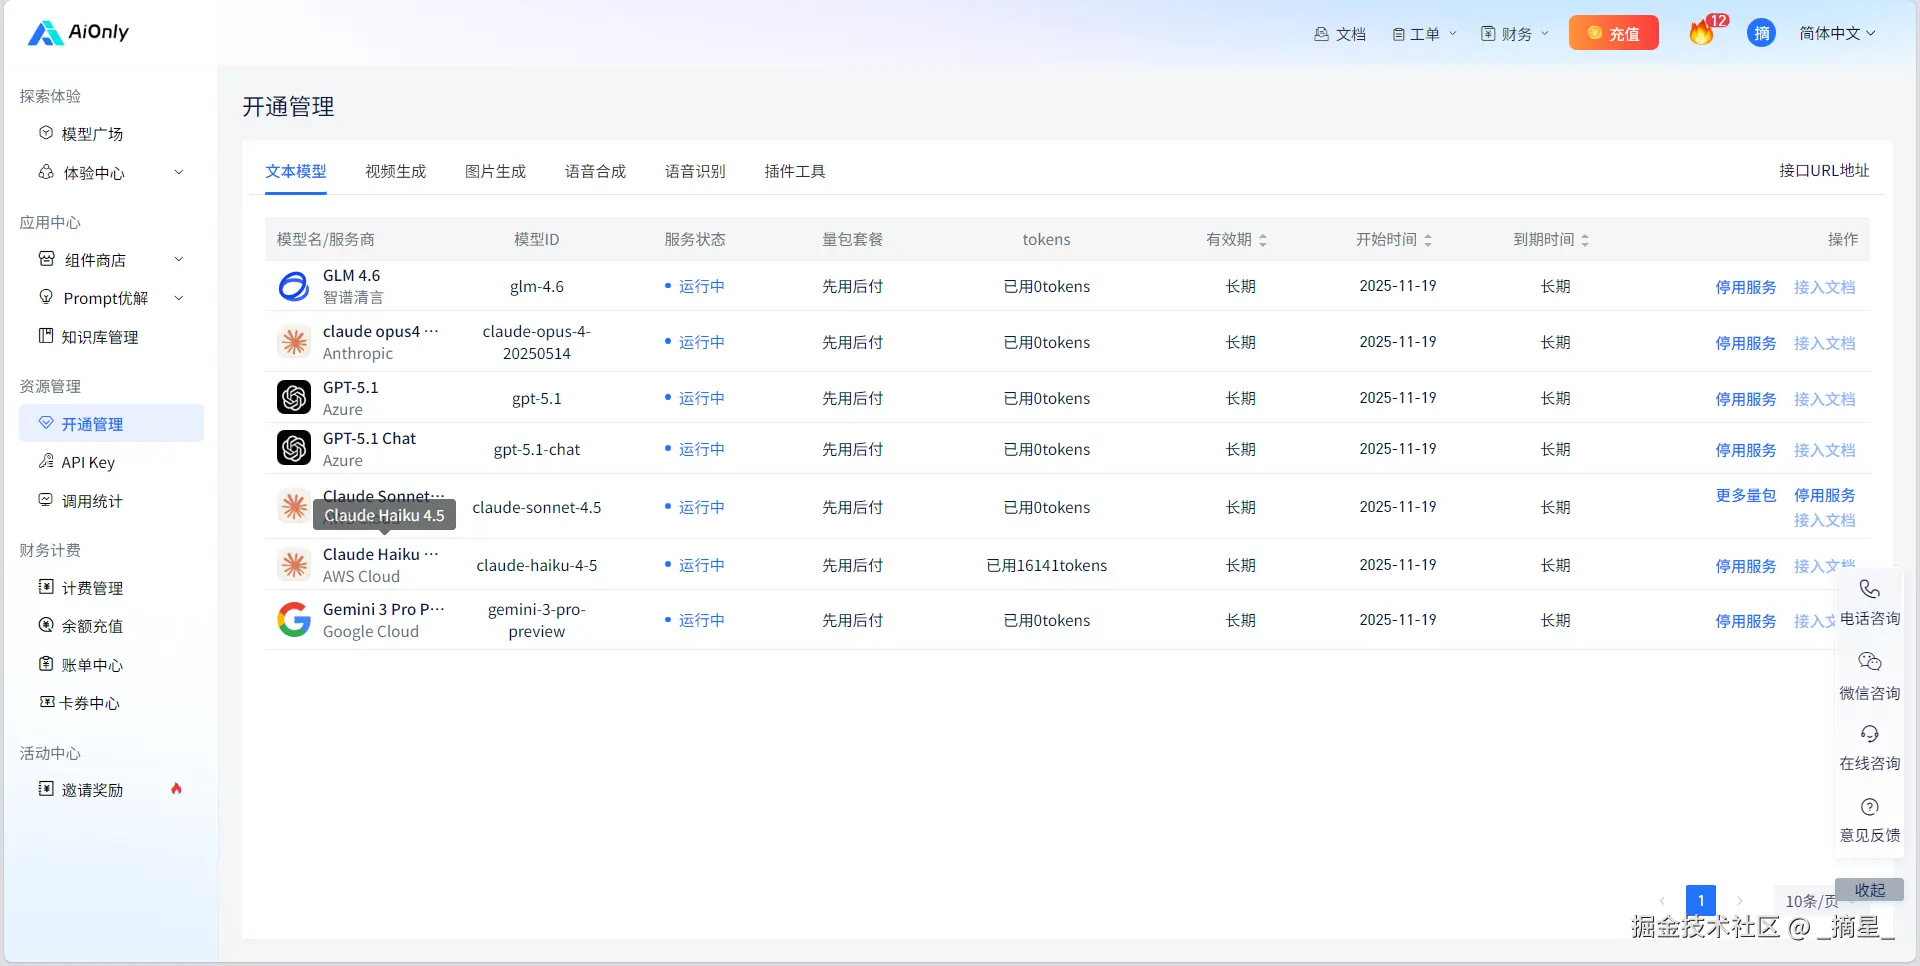Click the AiOnly logo
Viewport: 1920px width, 966px height.
tap(79, 33)
